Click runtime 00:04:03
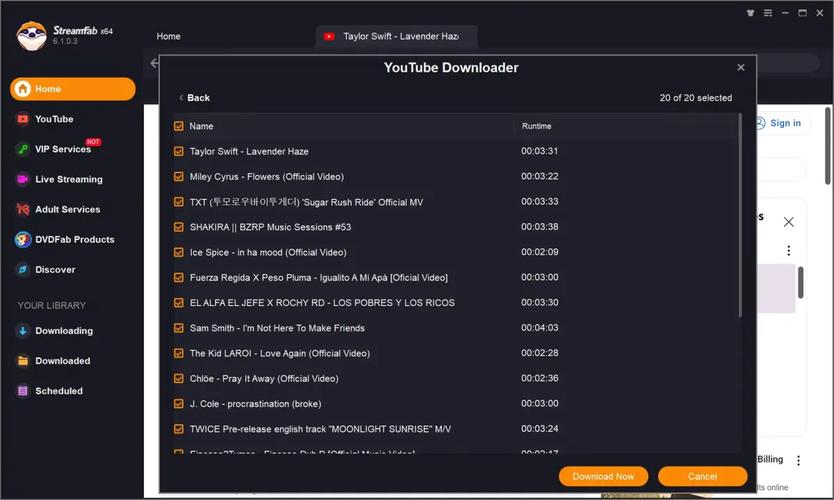 point(539,328)
